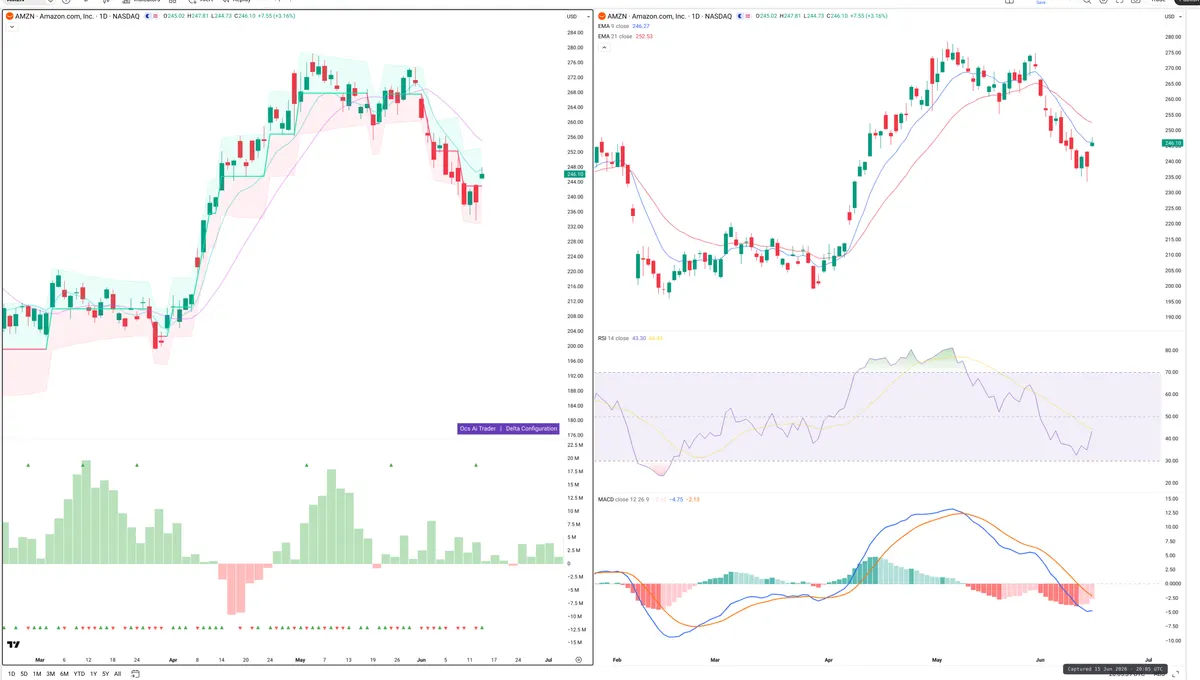1200x680 pixels.
Task: Click the orange Amazon logo on left chart
Action: pos(8,16)
